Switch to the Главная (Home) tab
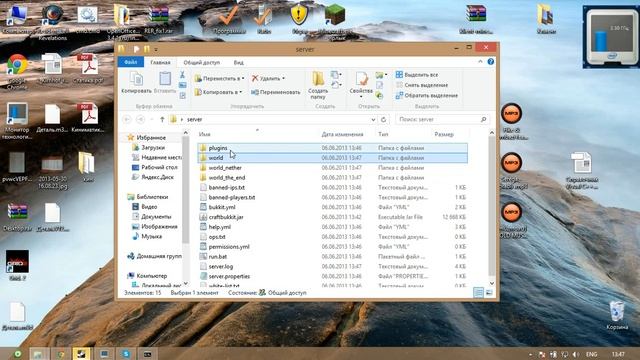 click(x=160, y=62)
